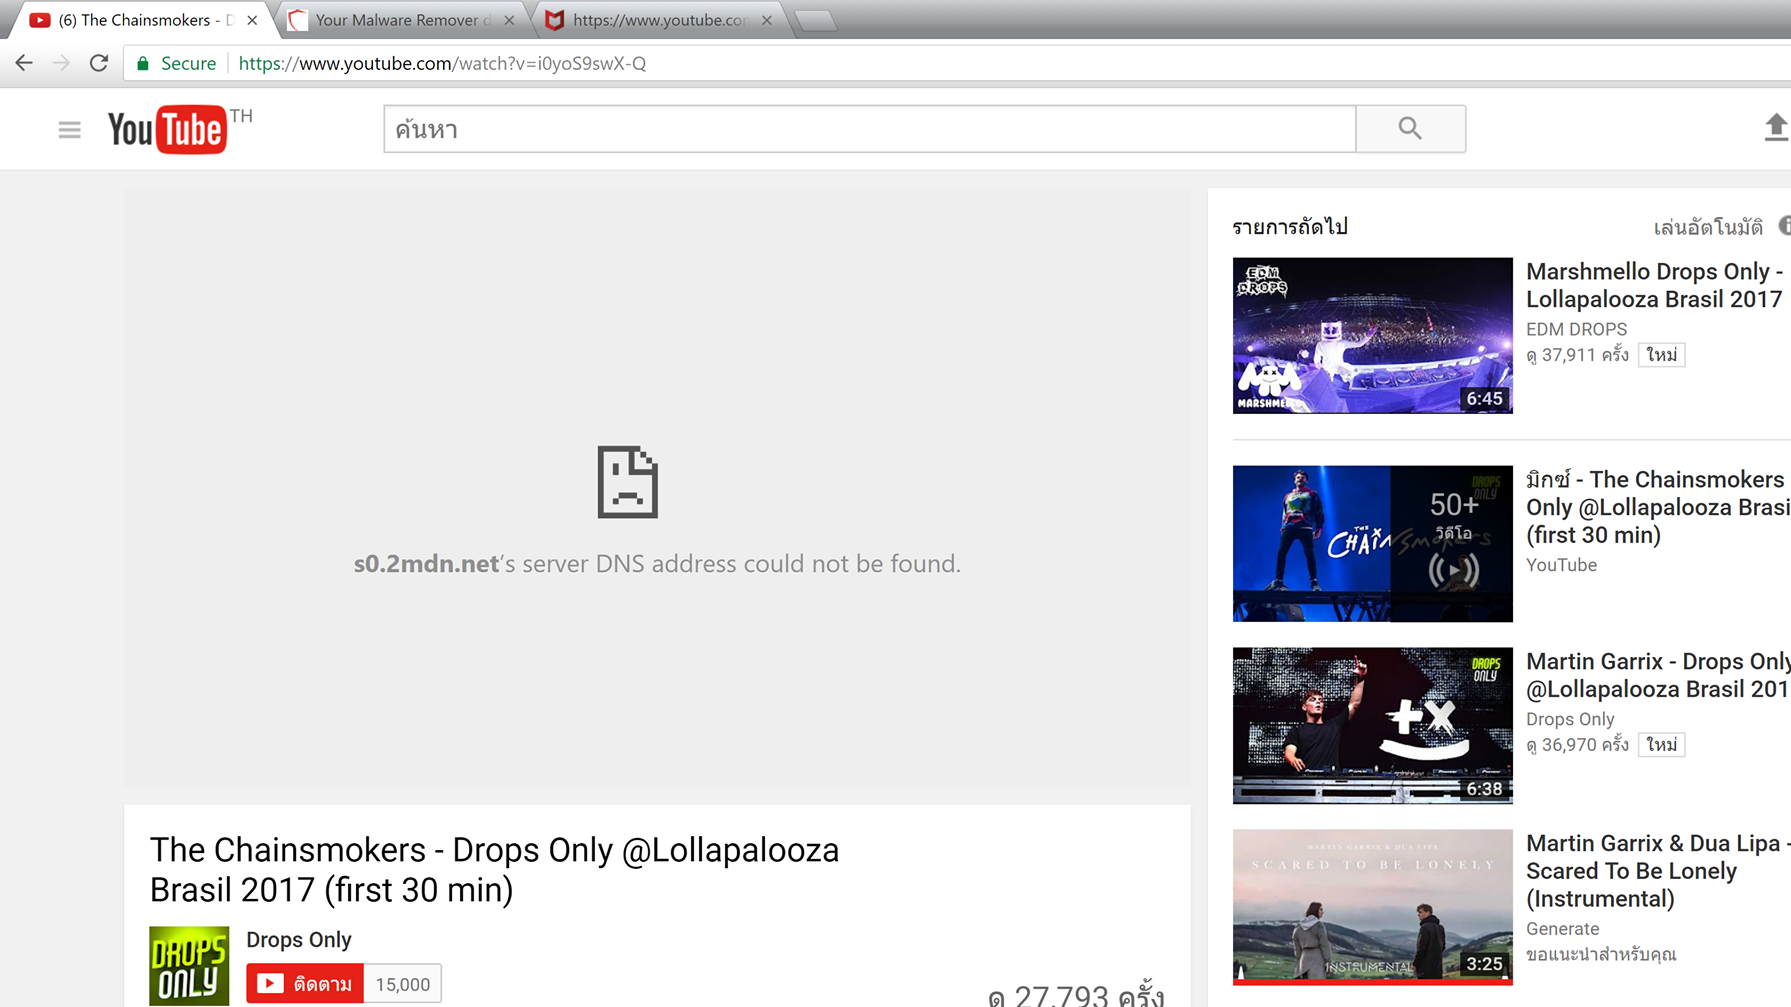Open the Drops Only channel name link
Screen dimensions: 1791x1007
(x=299, y=940)
